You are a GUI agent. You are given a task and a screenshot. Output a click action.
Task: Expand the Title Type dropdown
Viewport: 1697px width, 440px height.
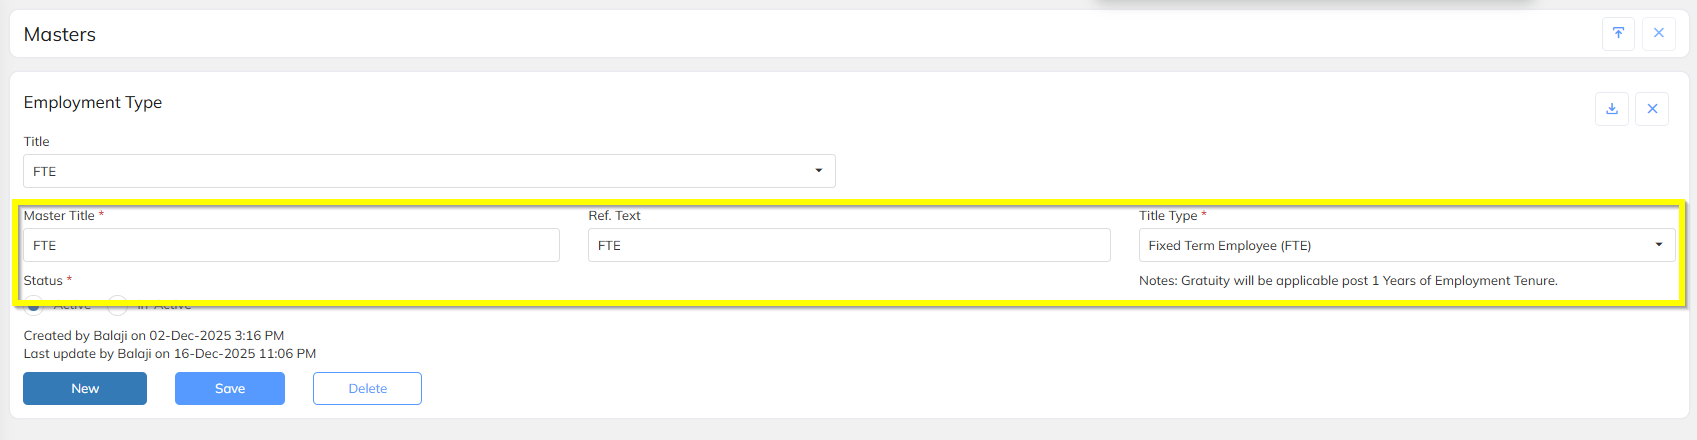pyautogui.click(x=1406, y=245)
